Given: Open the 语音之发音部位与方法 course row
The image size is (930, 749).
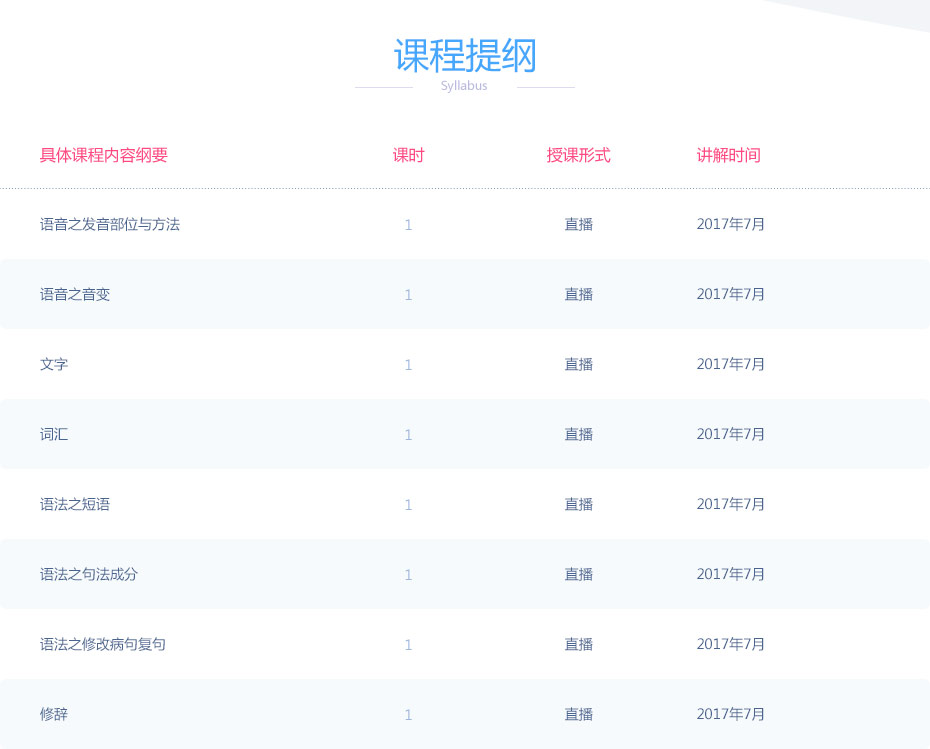Looking at the screenshot, I should click(465, 224).
